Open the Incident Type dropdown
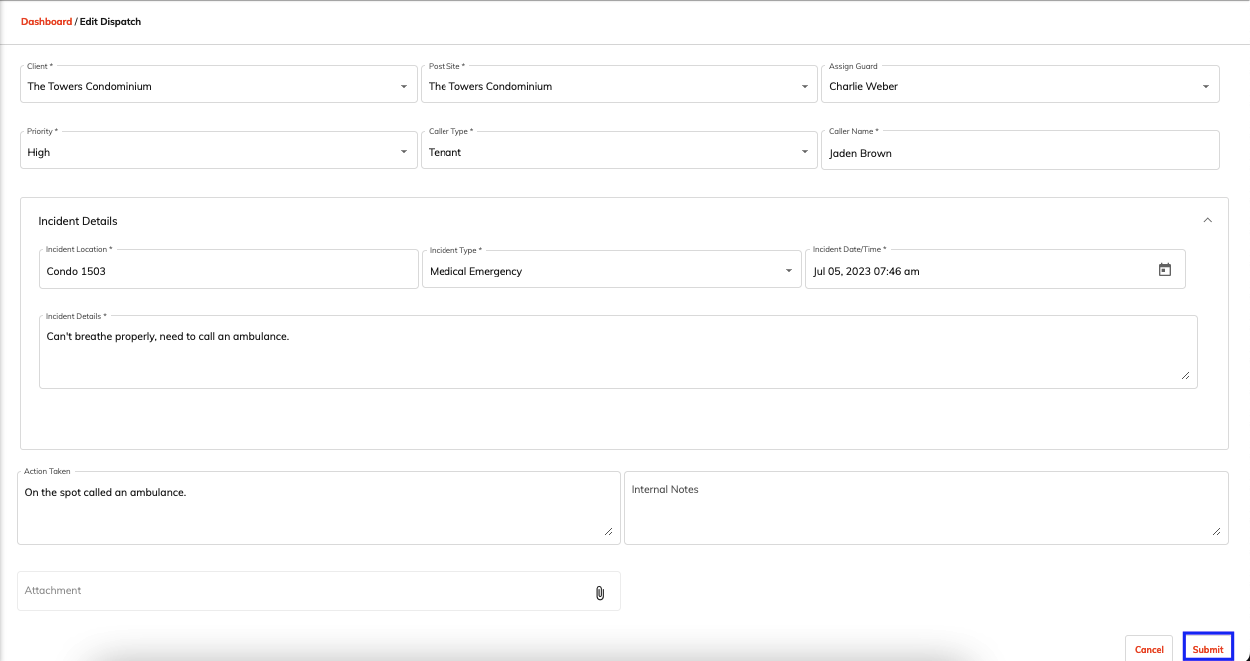 click(x=787, y=270)
